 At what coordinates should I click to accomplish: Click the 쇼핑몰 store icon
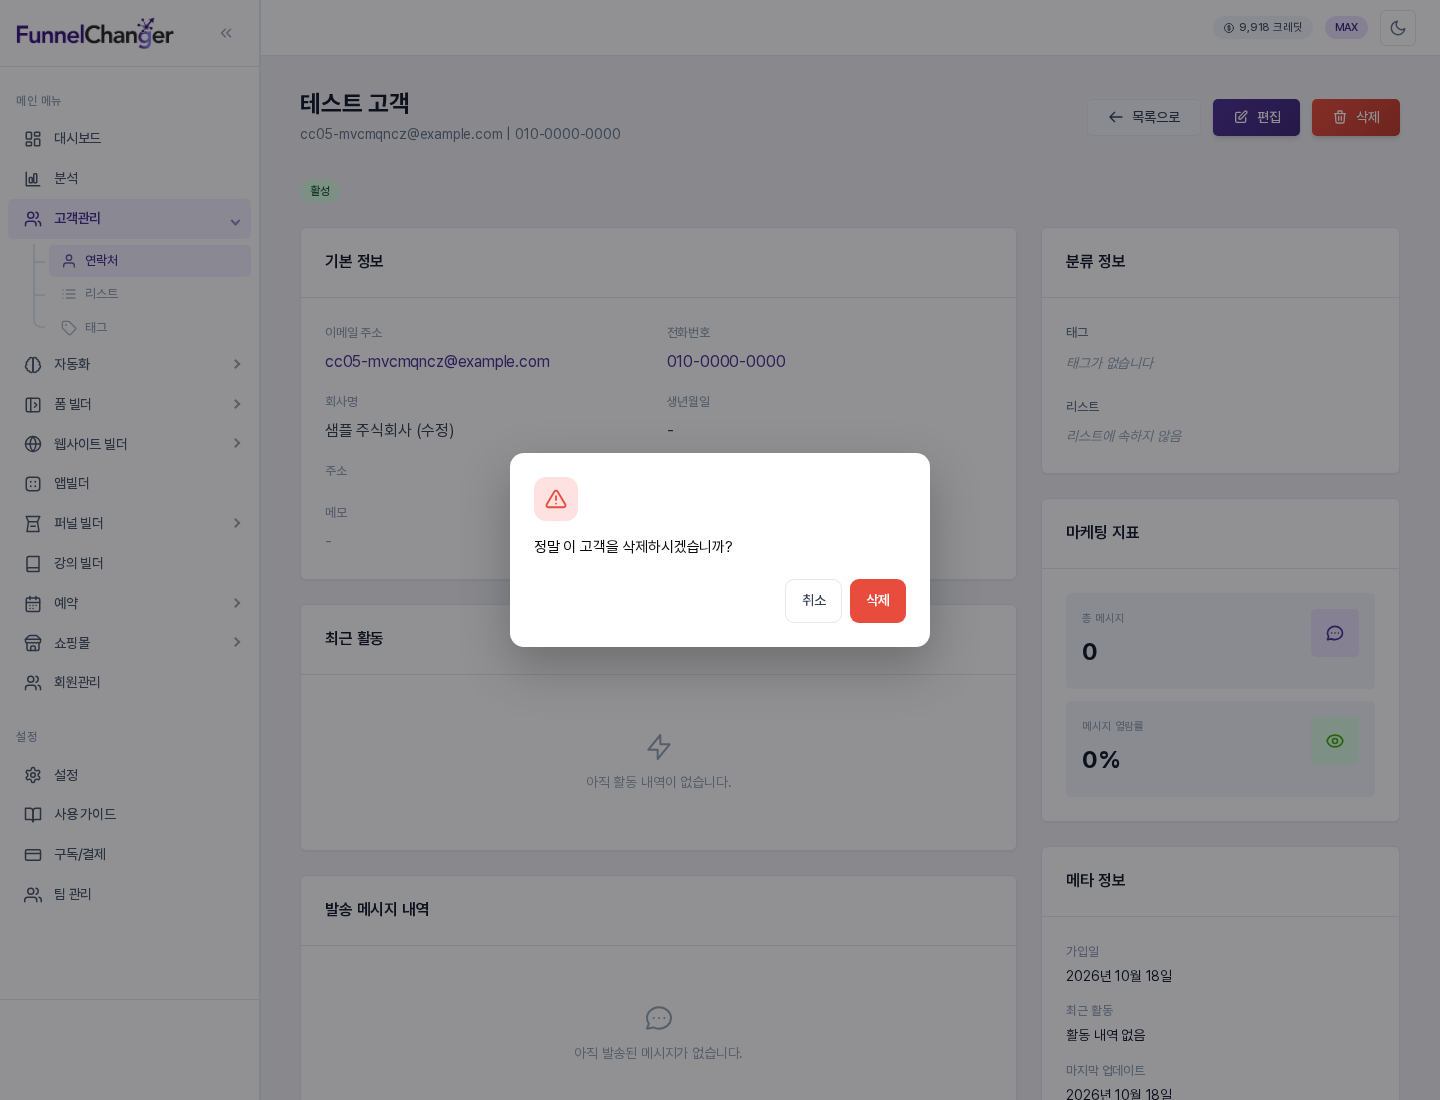[33, 643]
